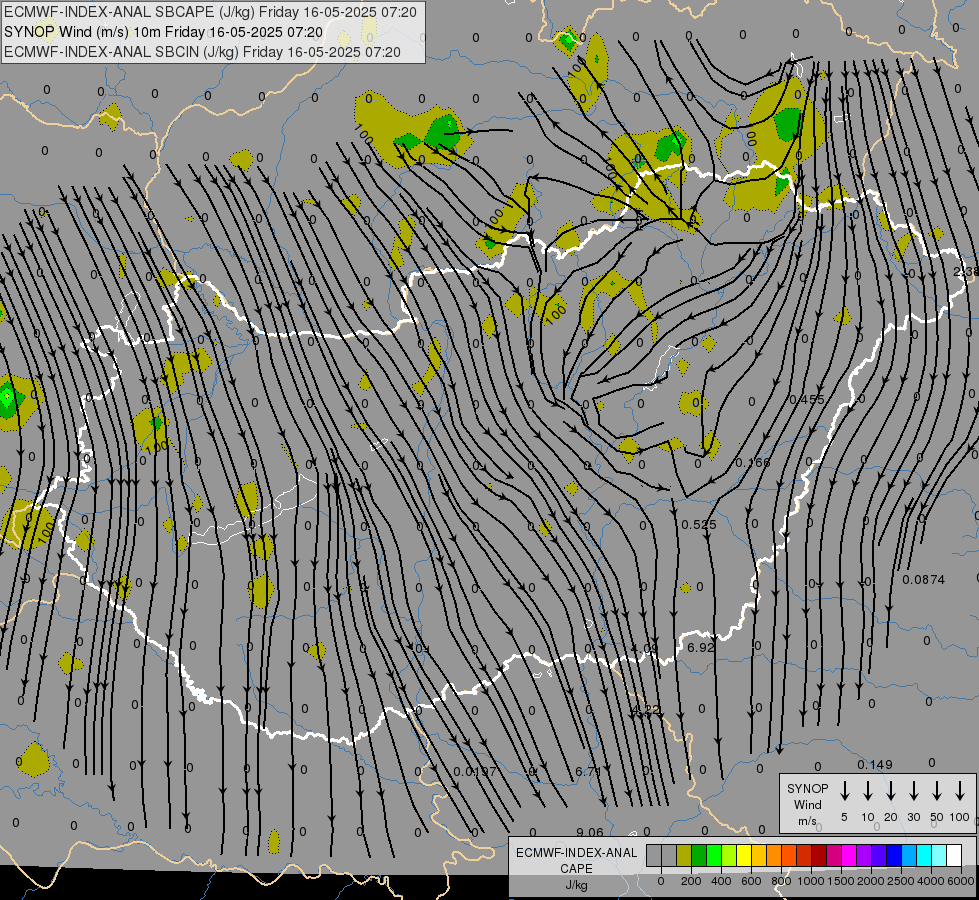Click the 0.0197 value on the map
Viewport: 979px width, 900px height.
click(x=475, y=771)
